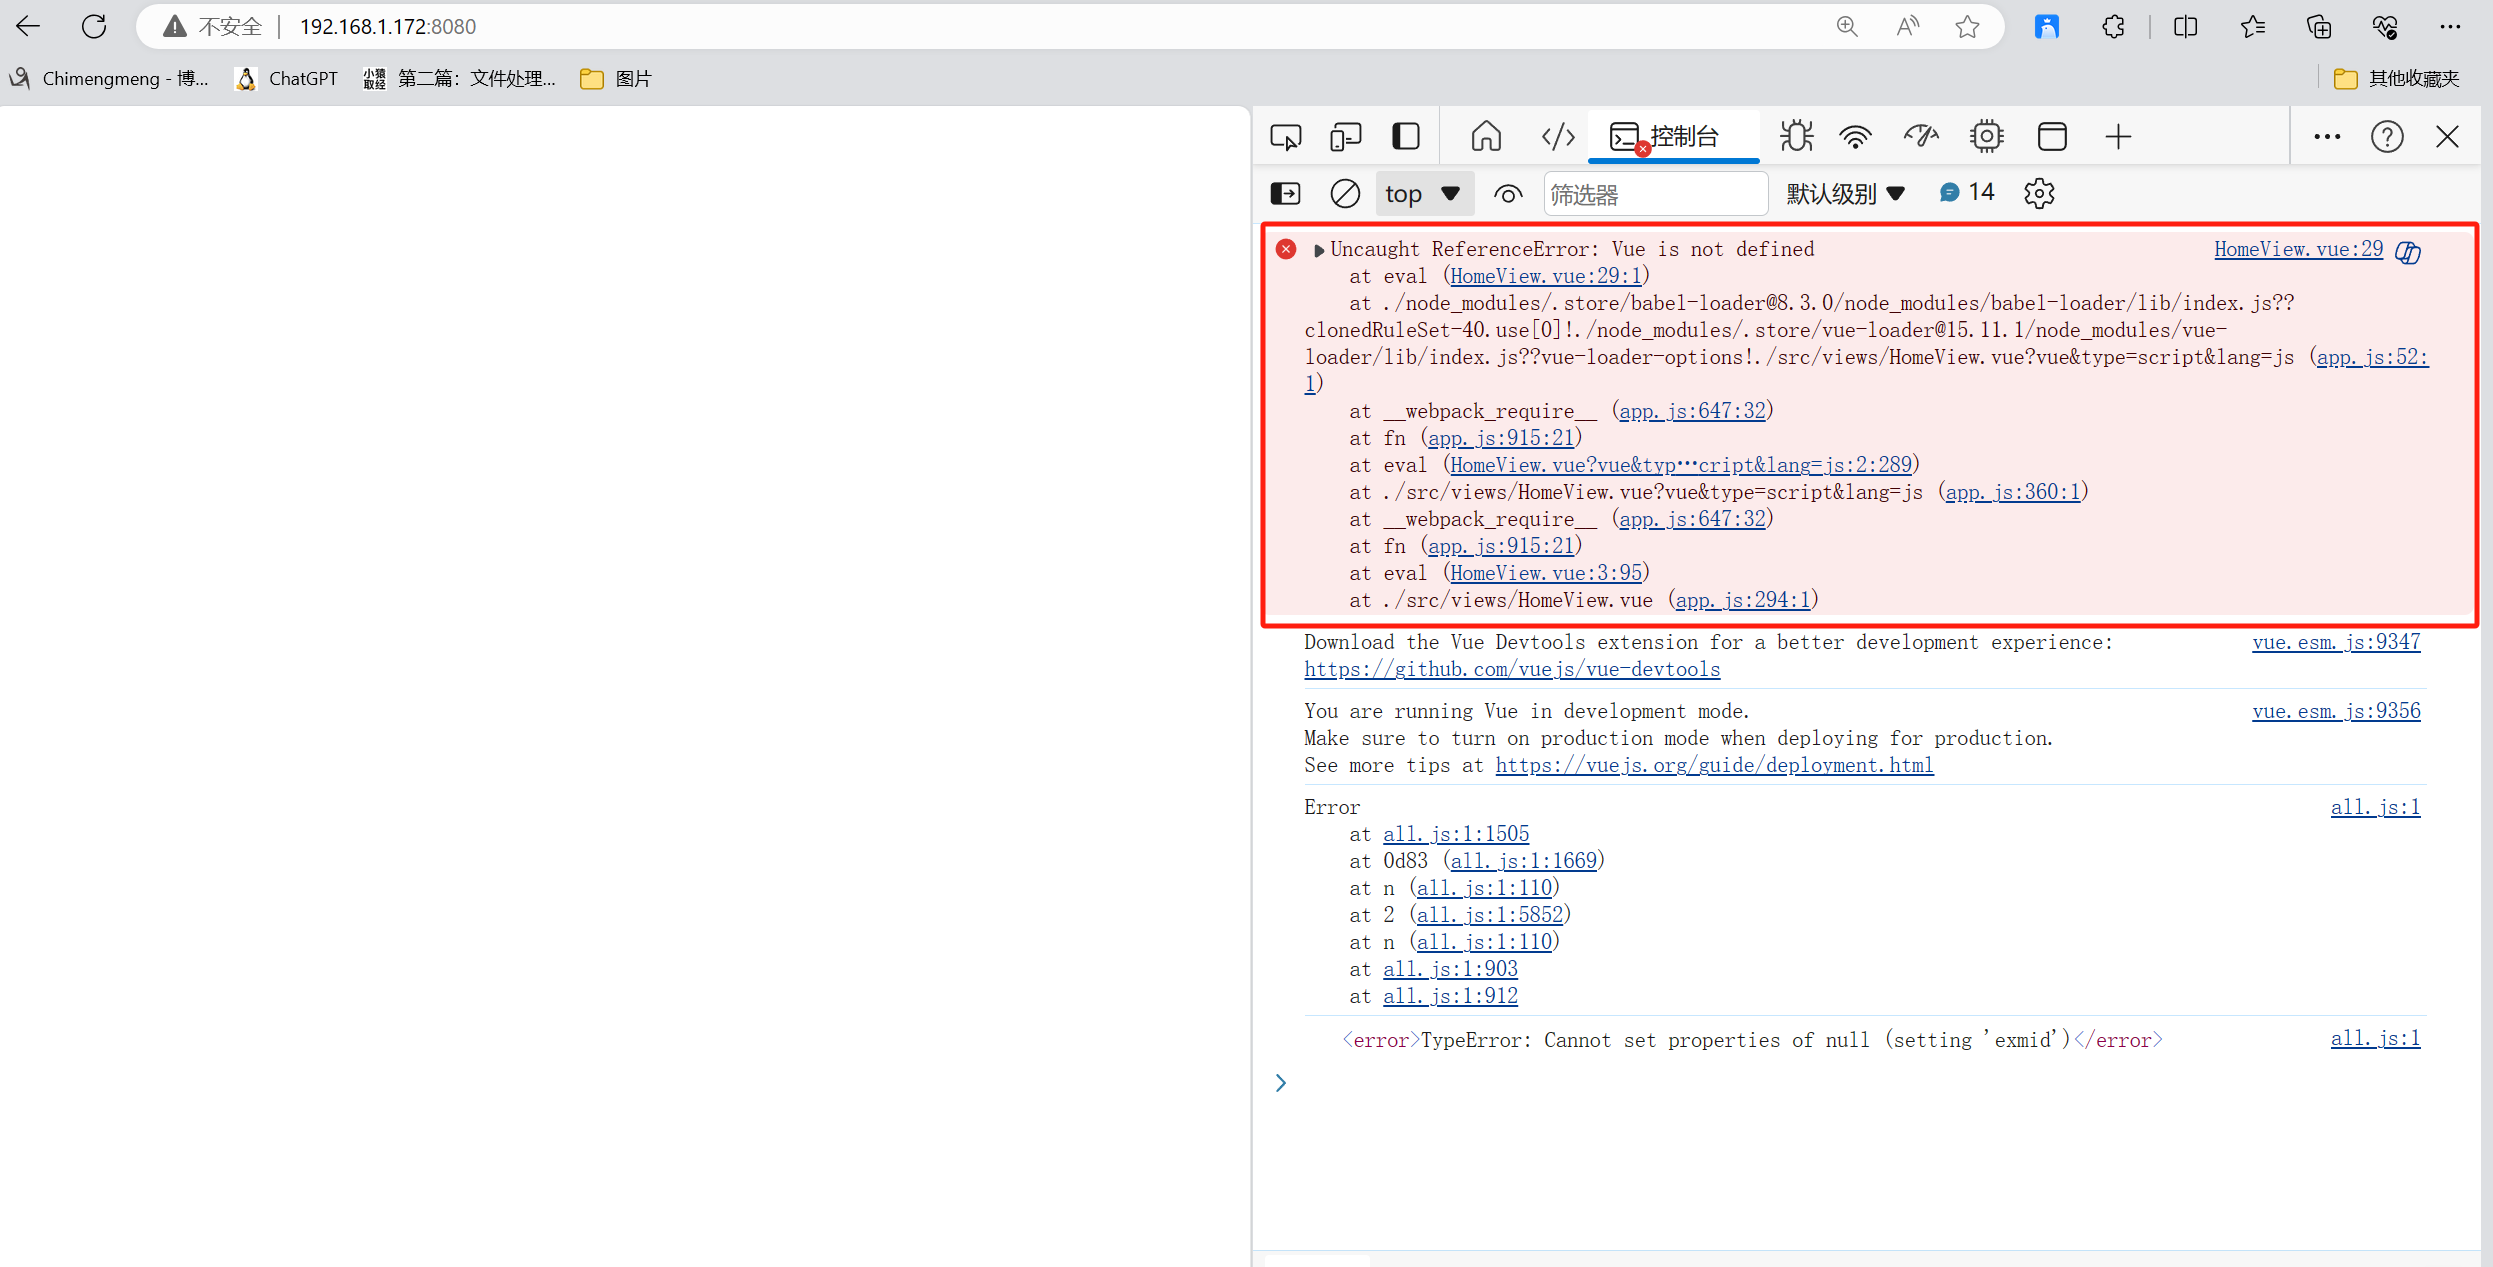Image resolution: width=2493 pixels, height=1267 pixels.
Task: Open the 其他收藏夹 folder
Action: (2396, 78)
